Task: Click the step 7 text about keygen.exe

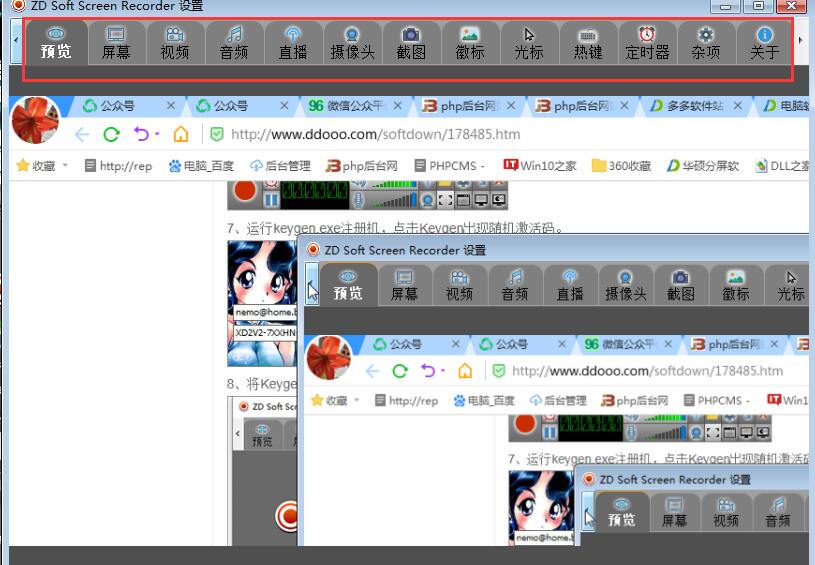Action: (395, 228)
